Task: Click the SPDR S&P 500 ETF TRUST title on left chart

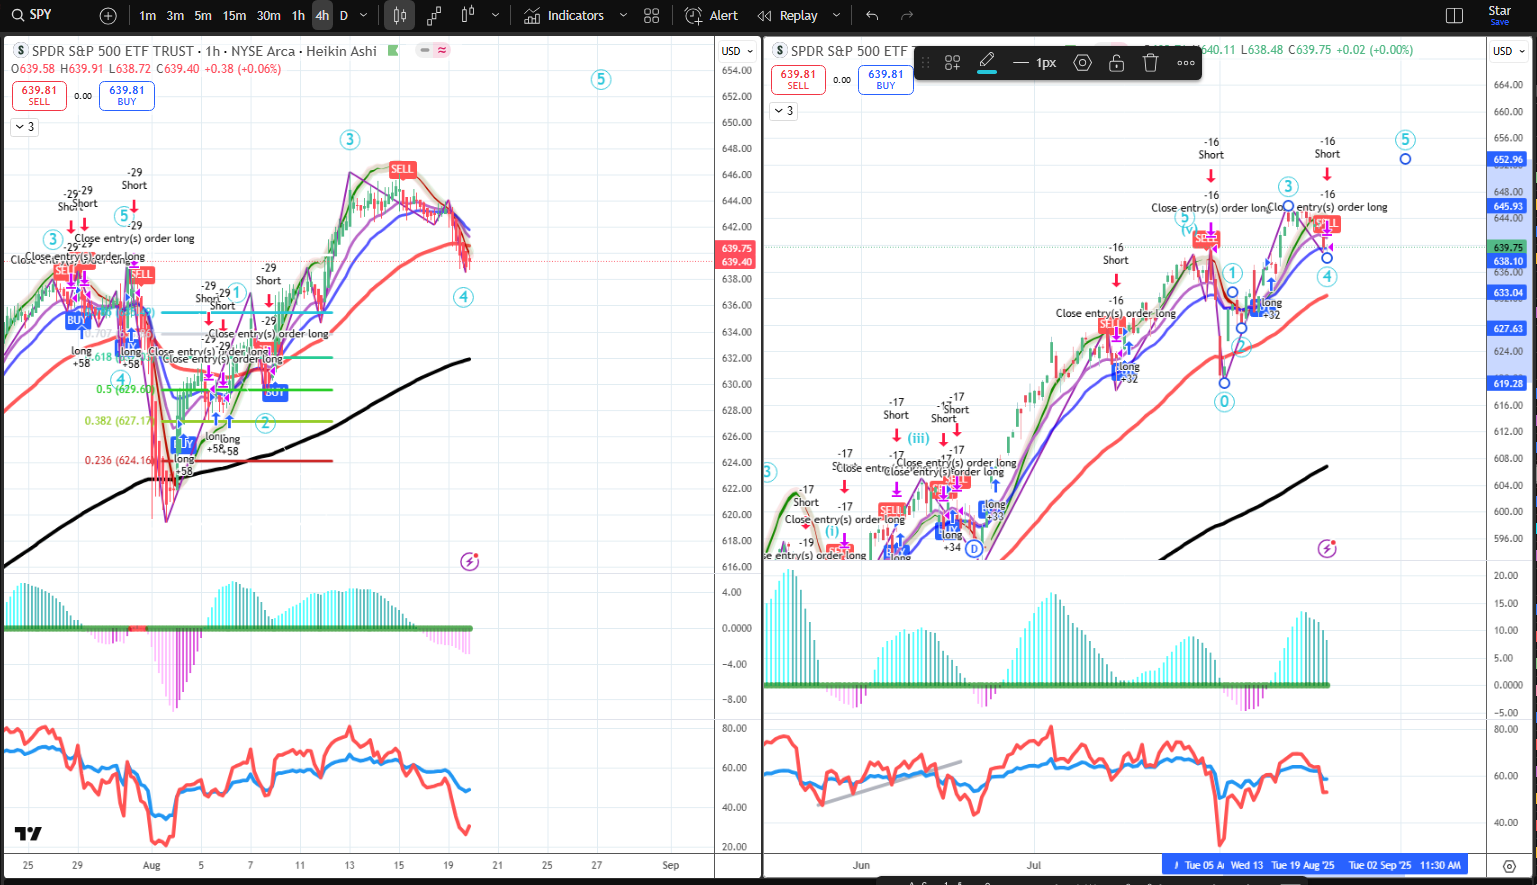Action: pos(113,51)
